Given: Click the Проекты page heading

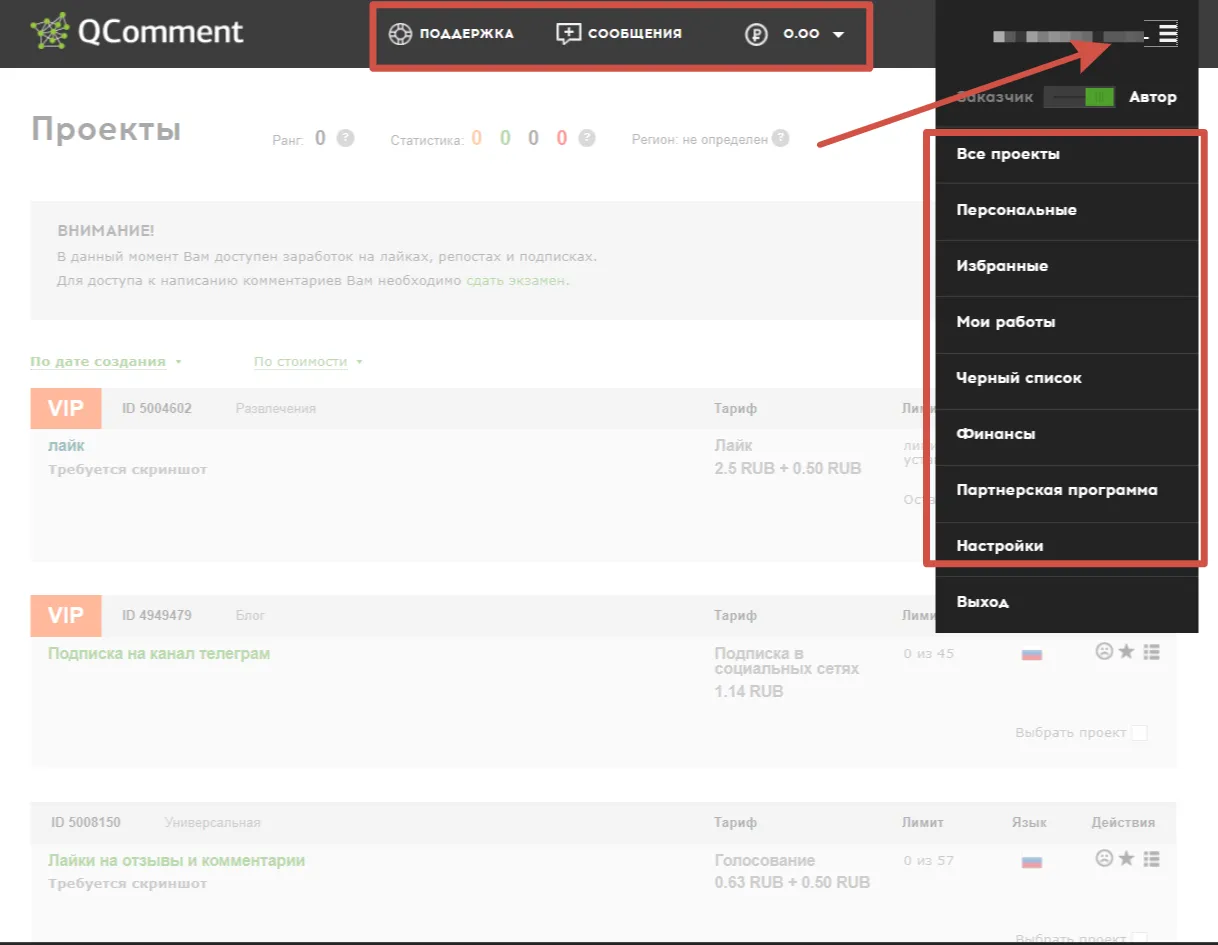Looking at the screenshot, I should pyautogui.click(x=106, y=129).
